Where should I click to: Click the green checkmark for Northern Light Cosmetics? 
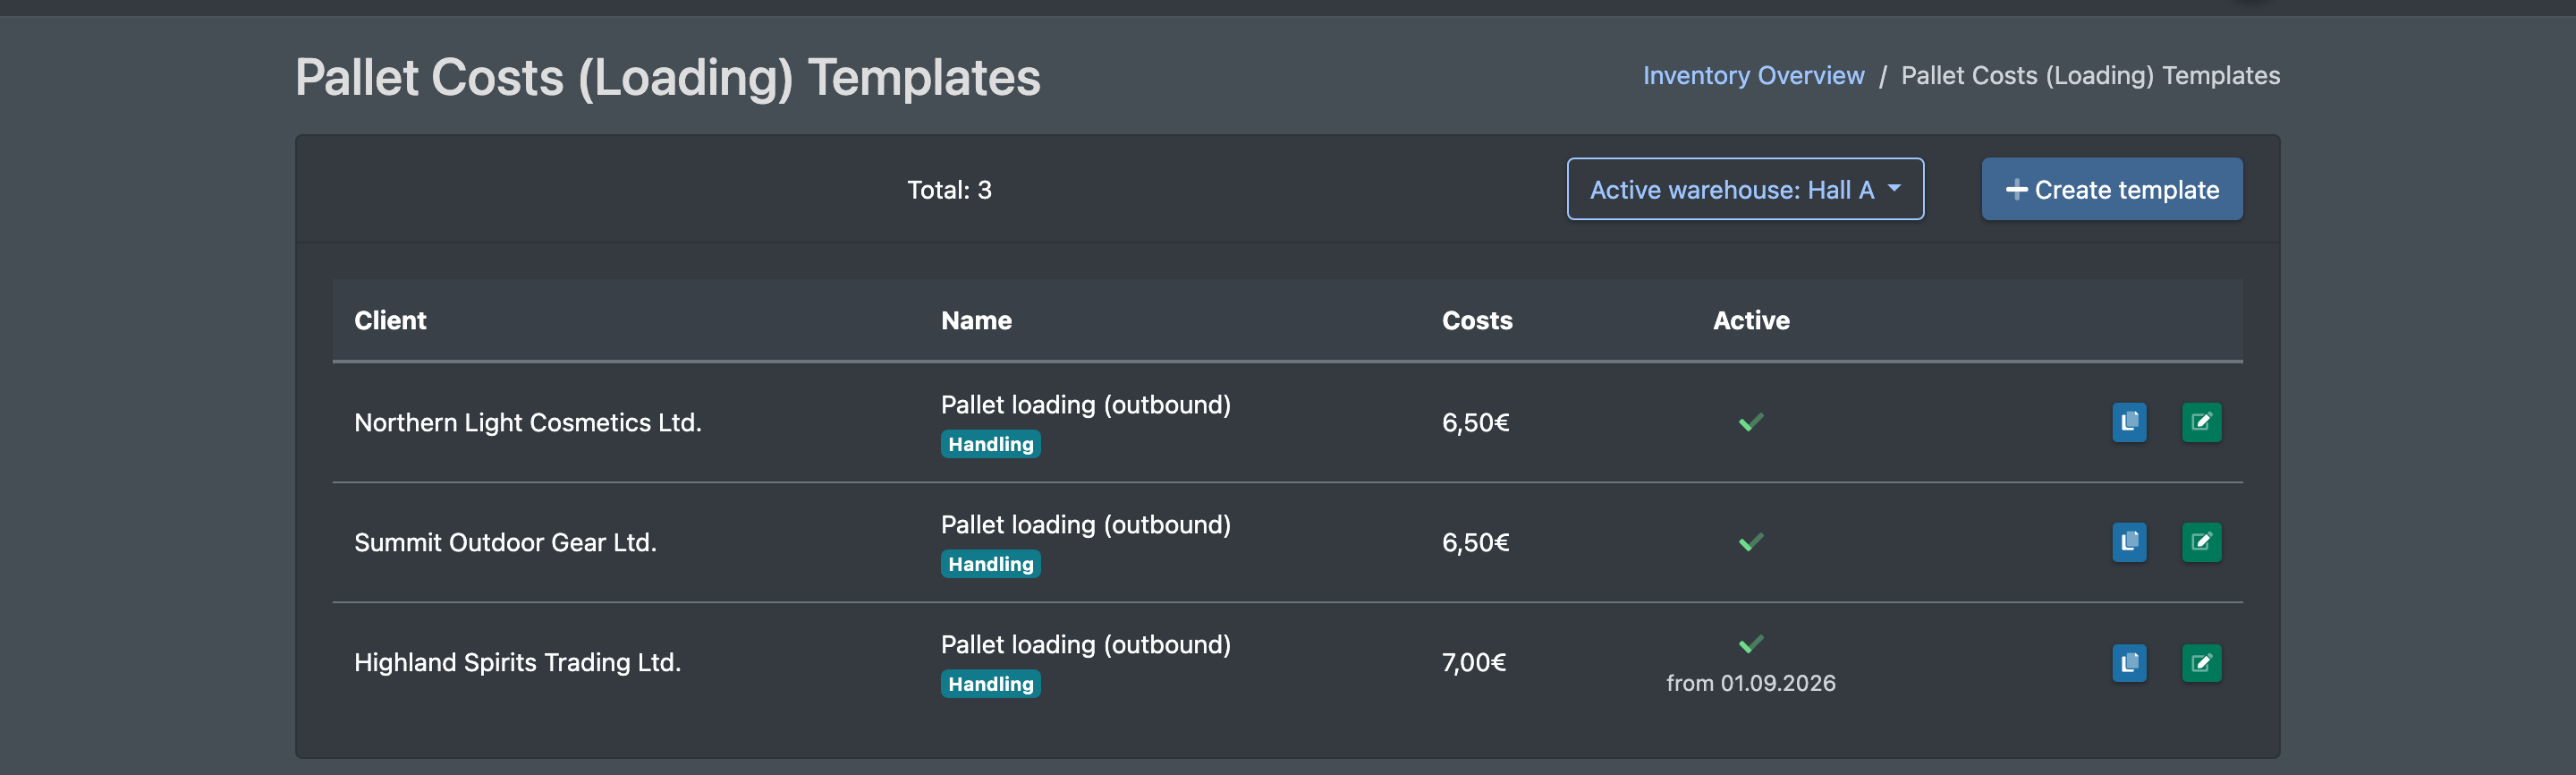(1751, 423)
